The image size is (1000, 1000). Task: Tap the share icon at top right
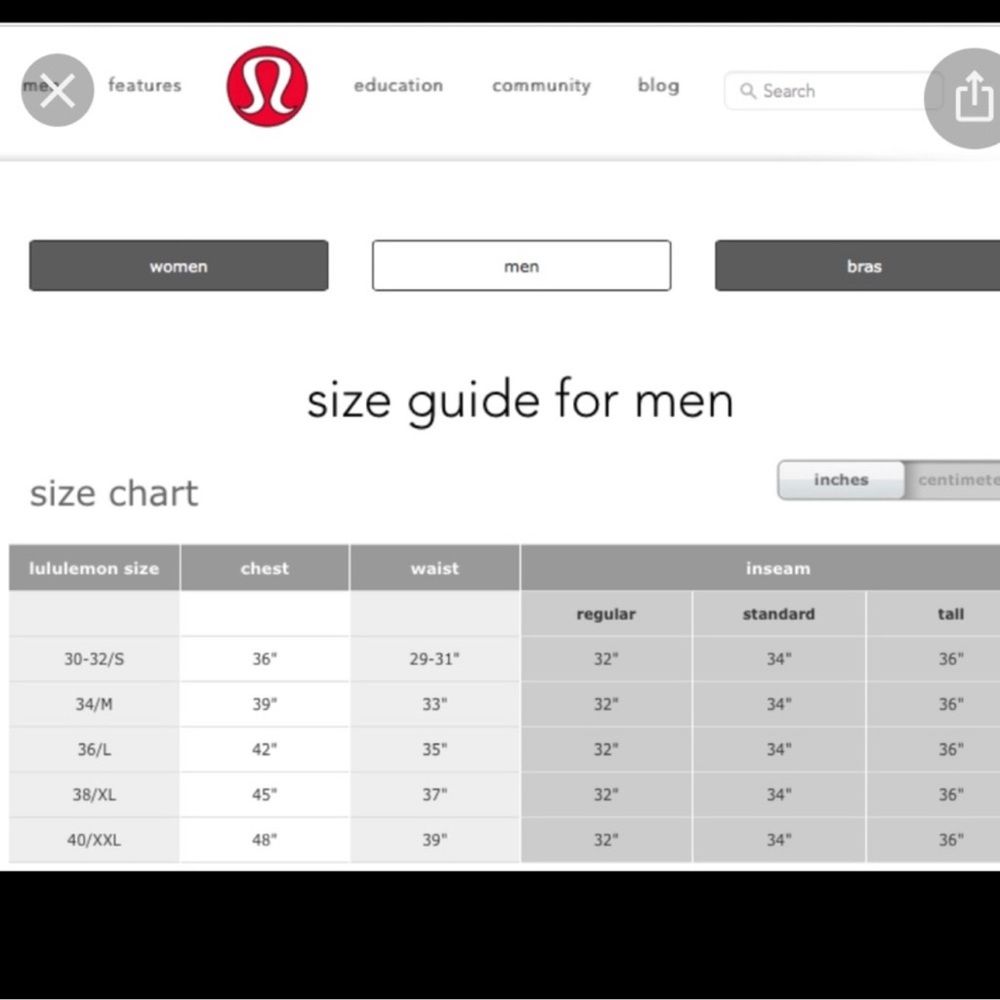pyautogui.click(x=972, y=98)
